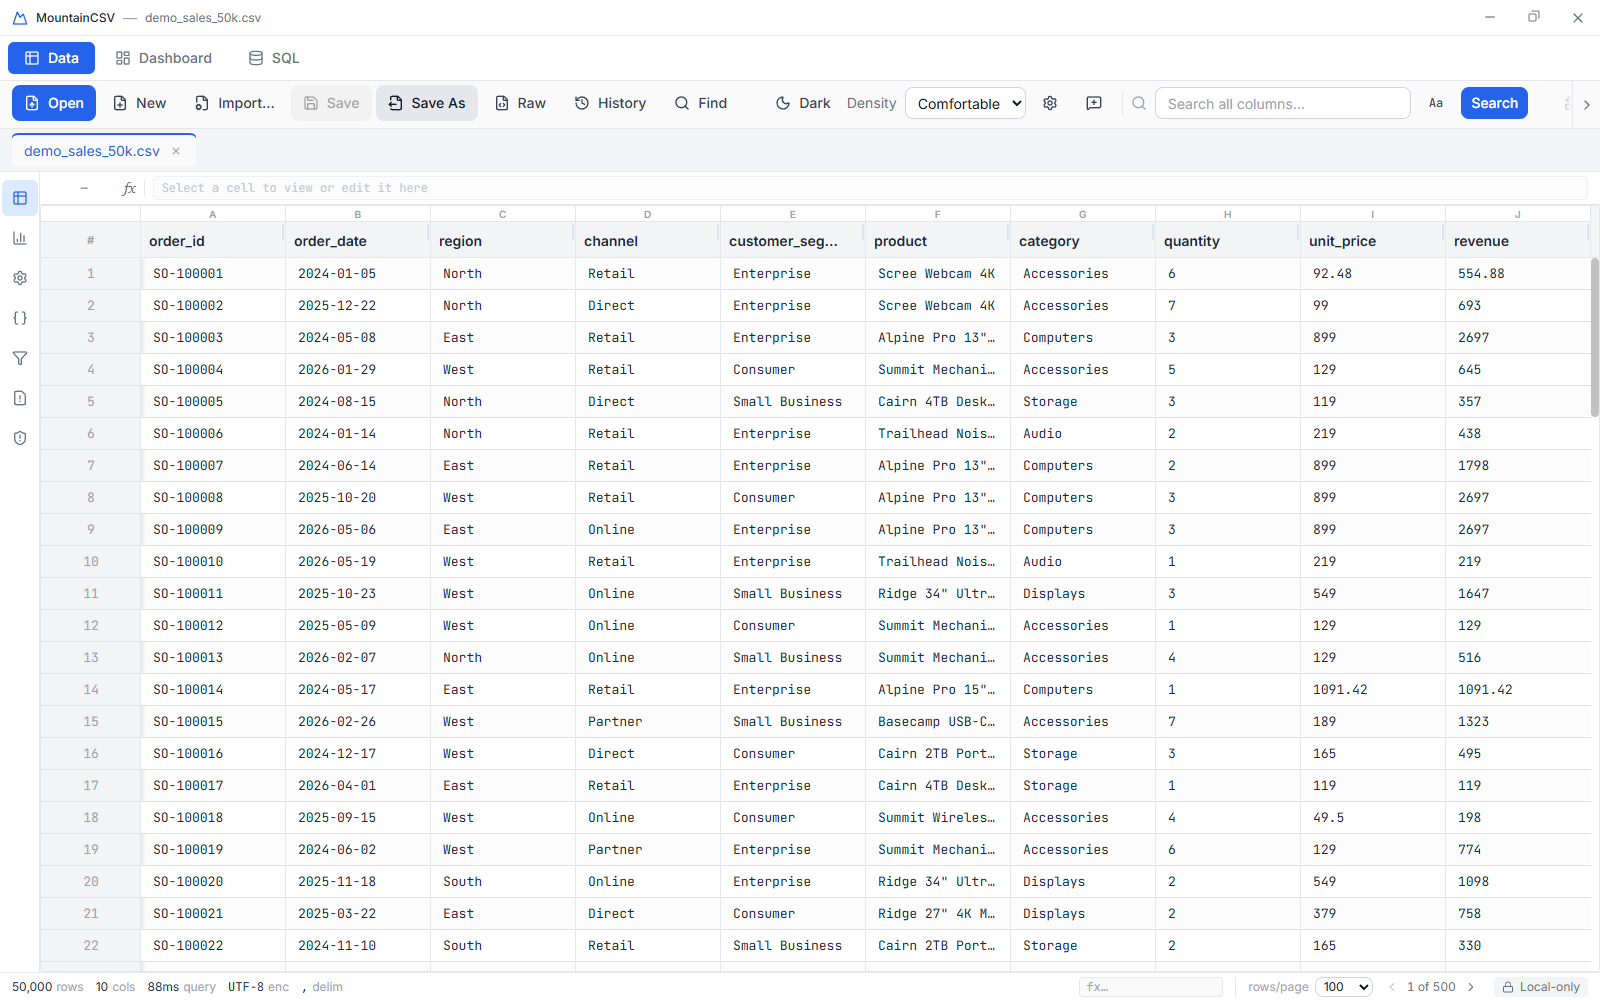This screenshot has height=1000, width=1600.
Task: Select the region column header
Action: coord(502,241)
